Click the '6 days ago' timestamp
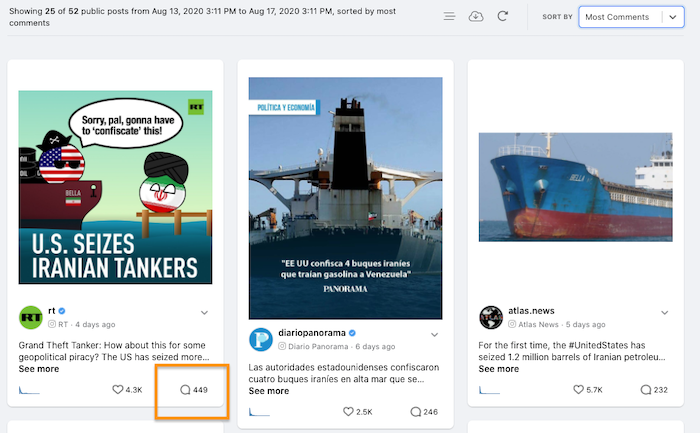The width and height of the screenshot is (700, 433). coord(375,346)
